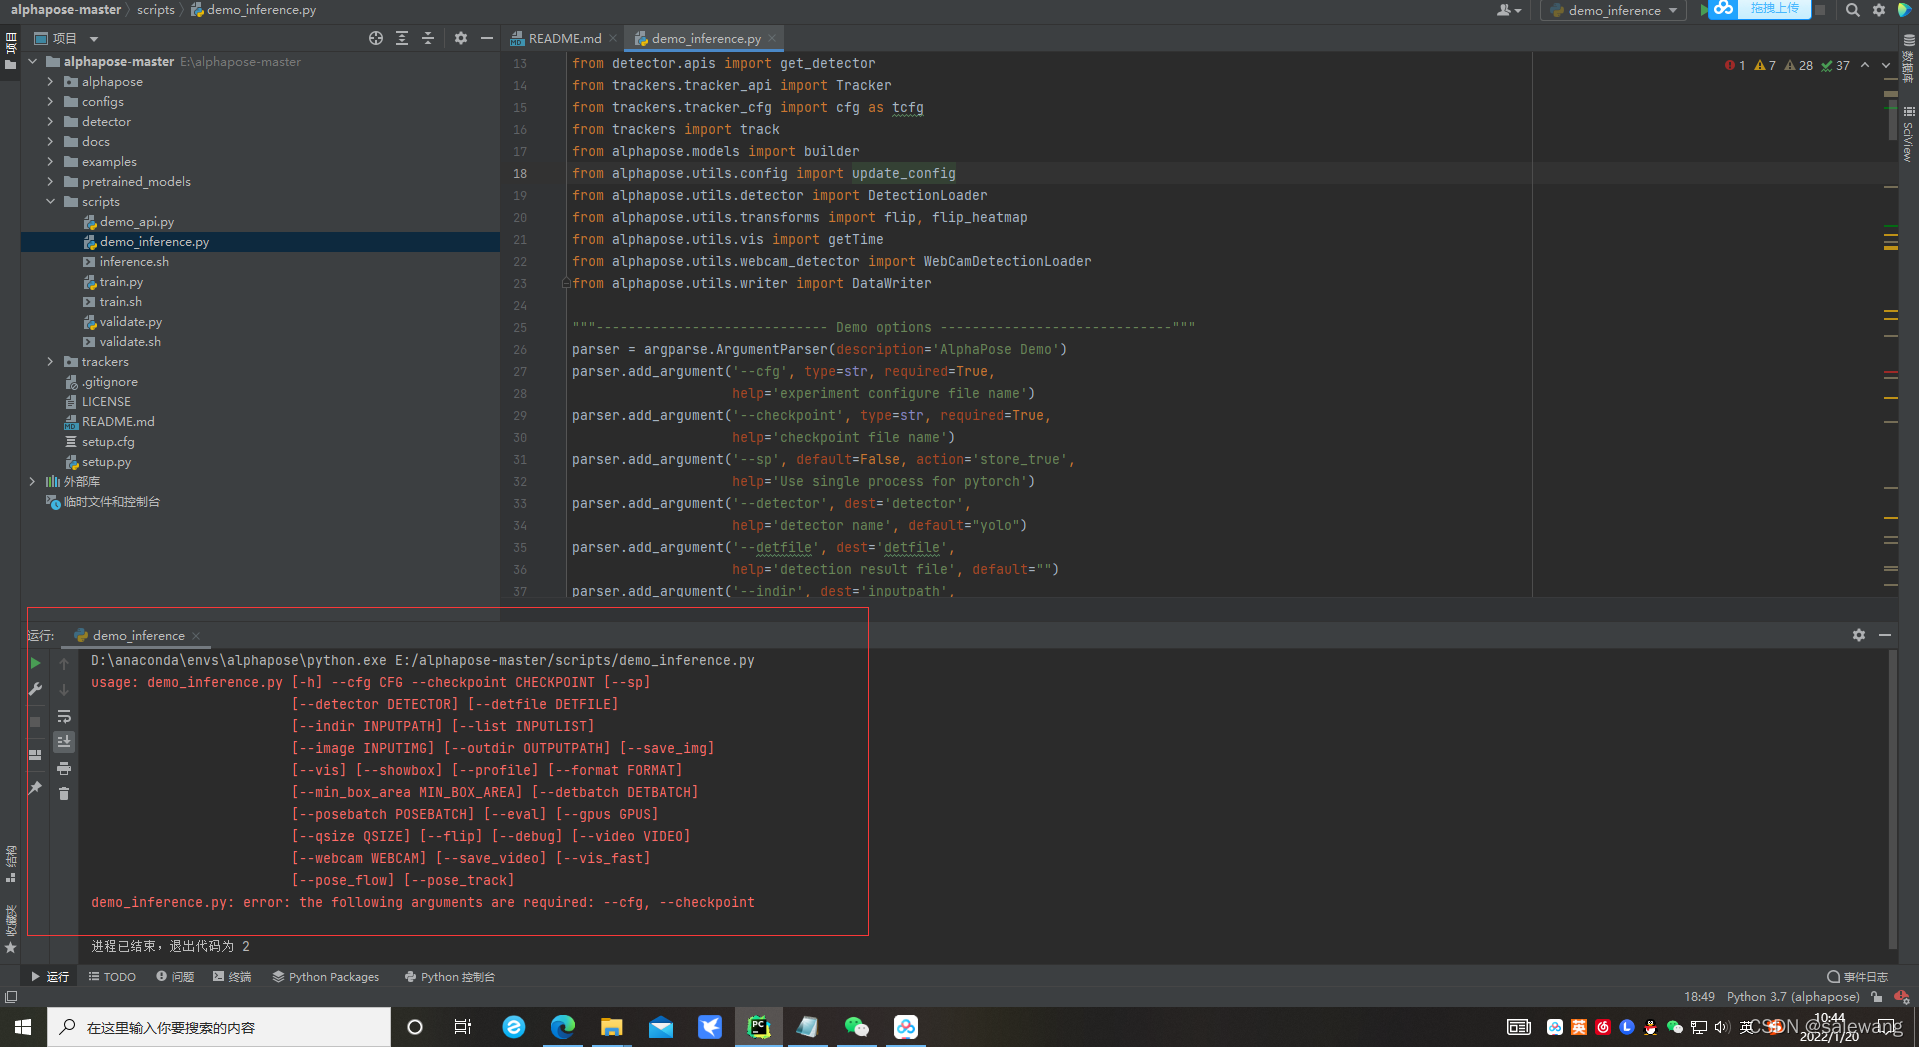The width and height of the screenshot is (1919, 1047).
Task: Expand the alphapose folder
Action: (x=50, y=82)
